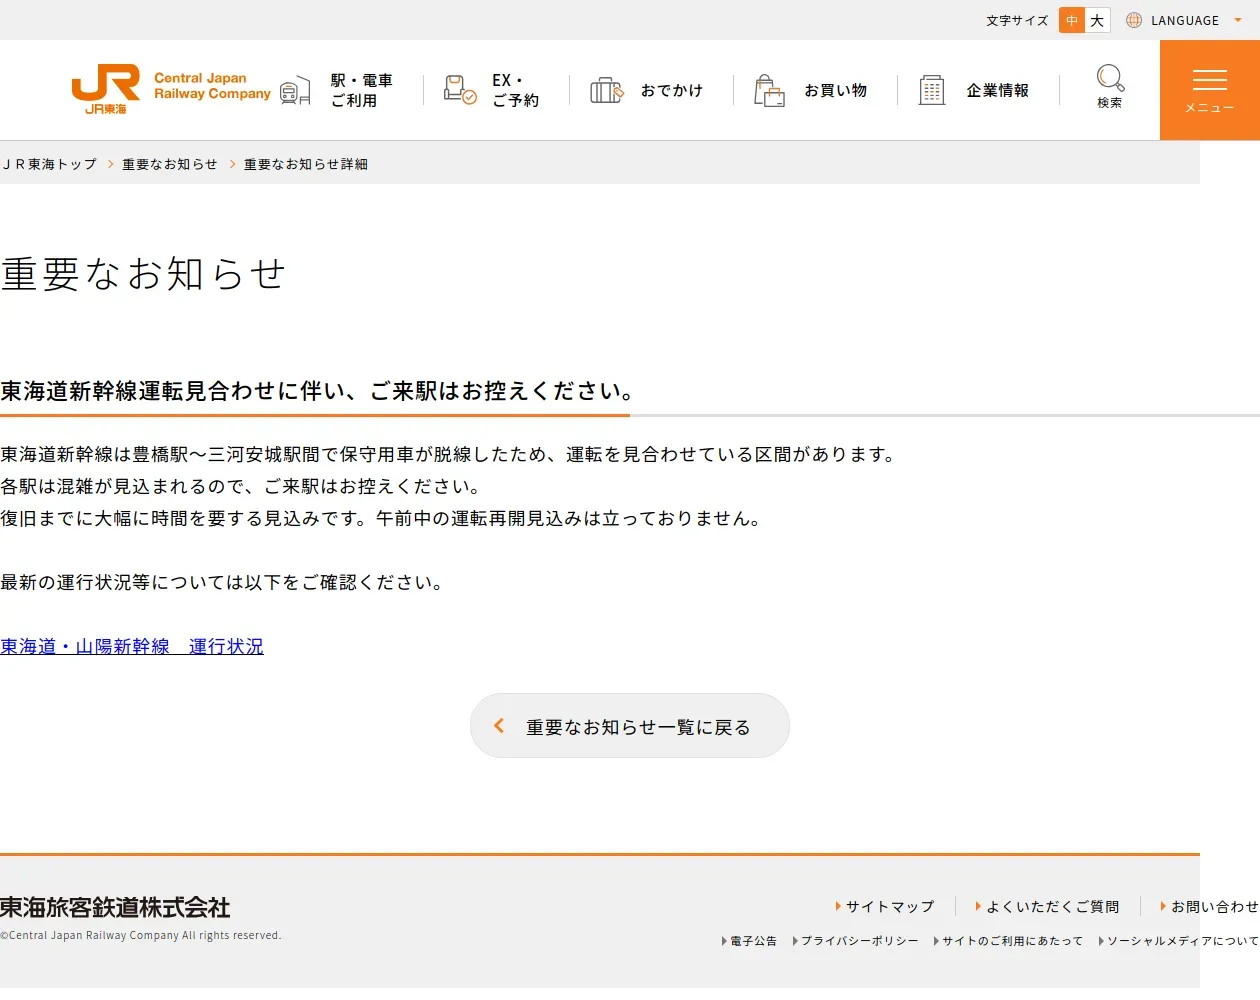1260x1000 pixels.
Task: Click the 文字サイズ label
Action: (1017, 20)
